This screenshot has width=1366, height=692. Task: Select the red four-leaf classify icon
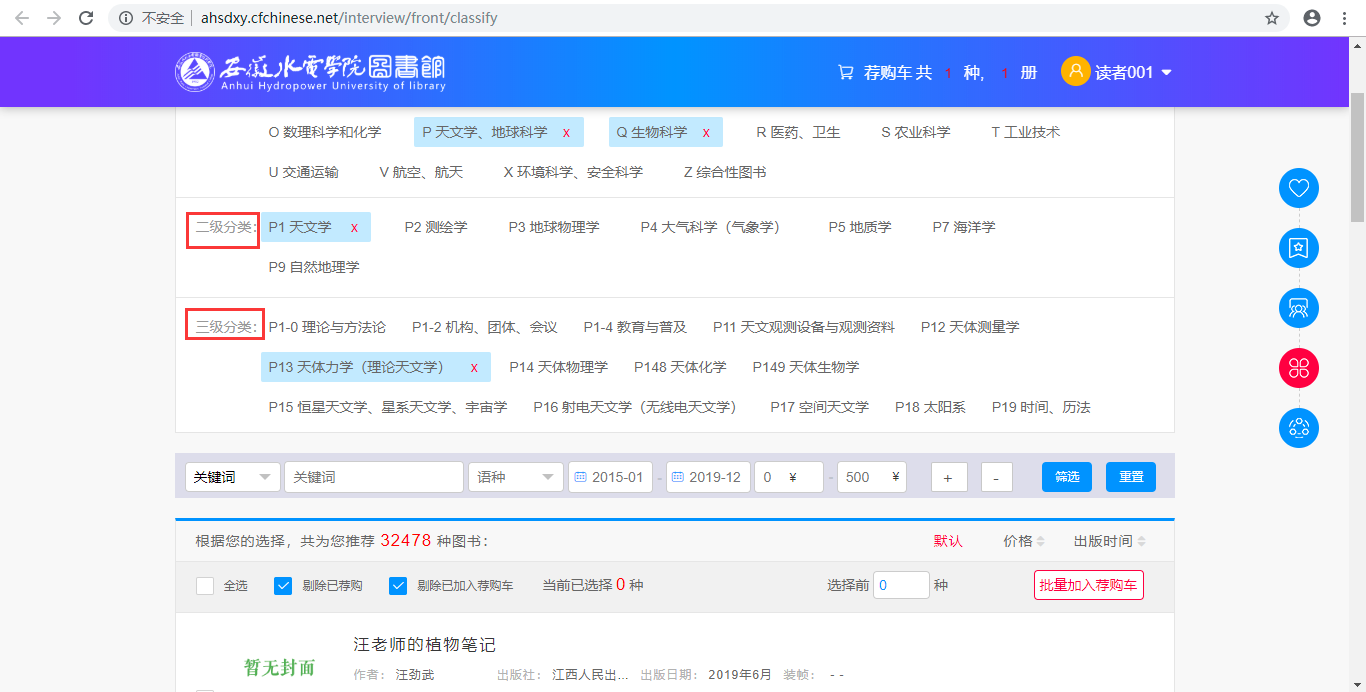click(1298, 368)
